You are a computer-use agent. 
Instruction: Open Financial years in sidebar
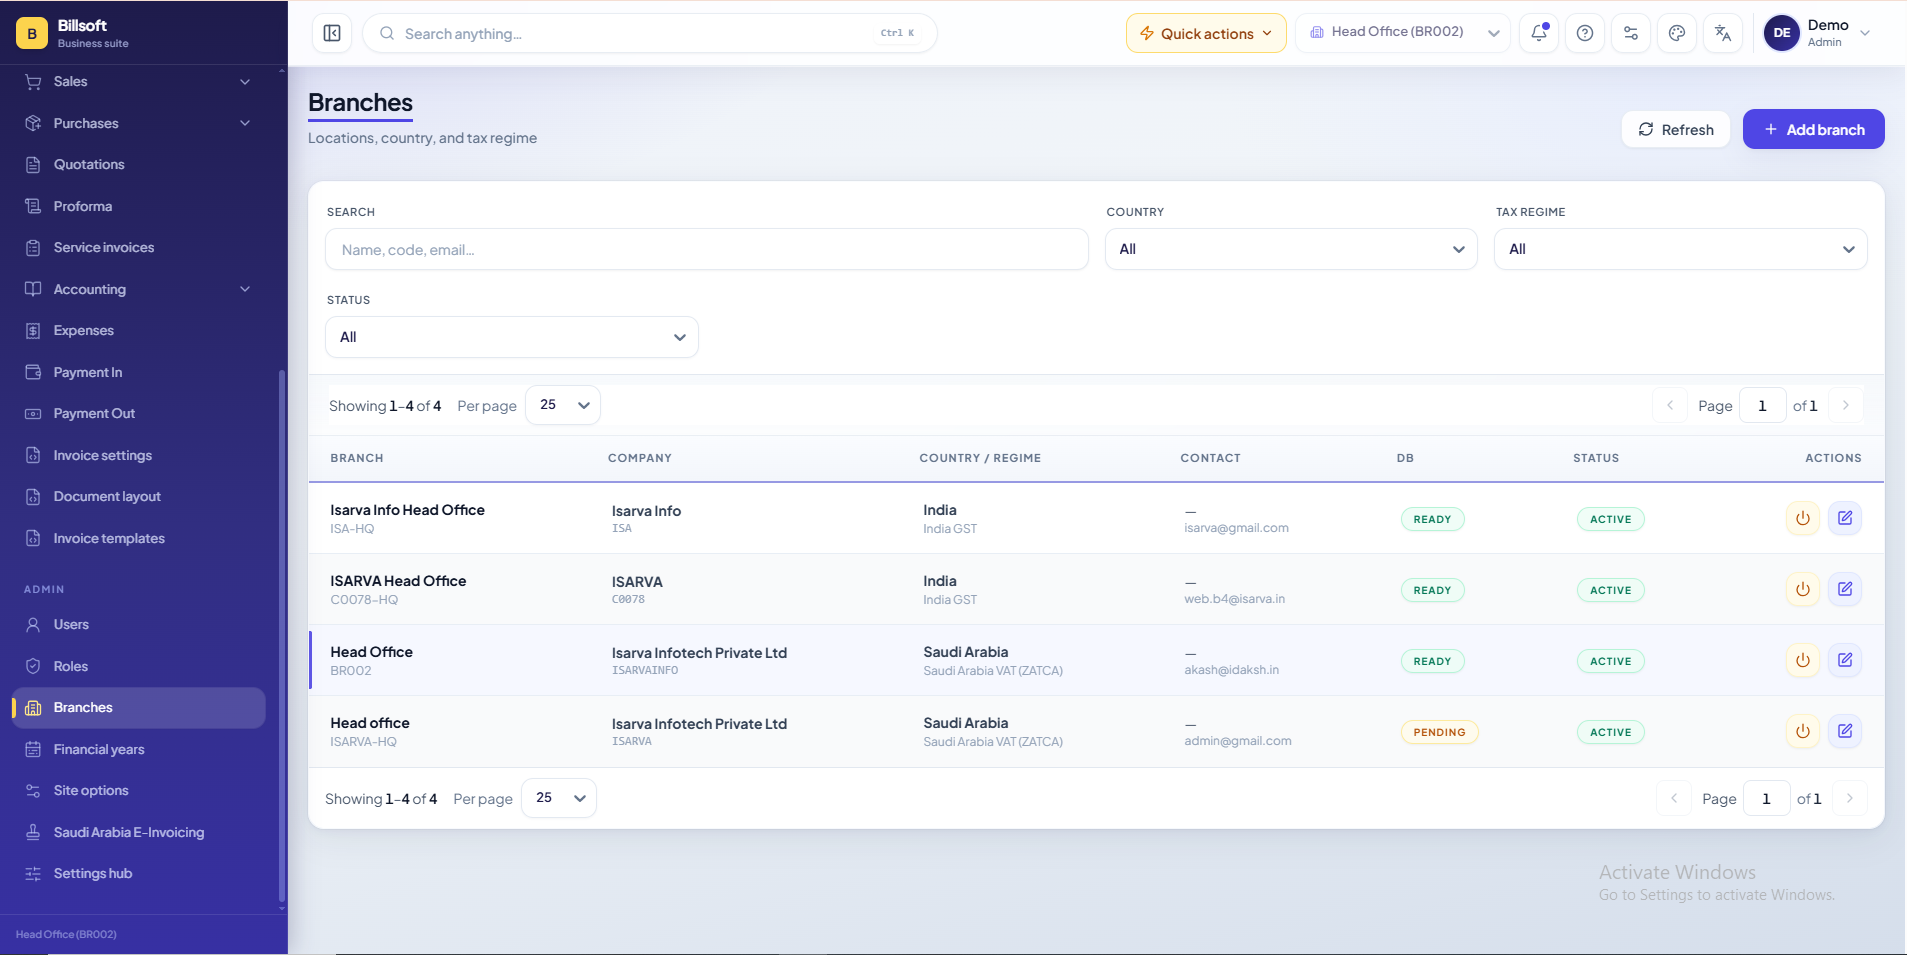click(x=138, y=749)
